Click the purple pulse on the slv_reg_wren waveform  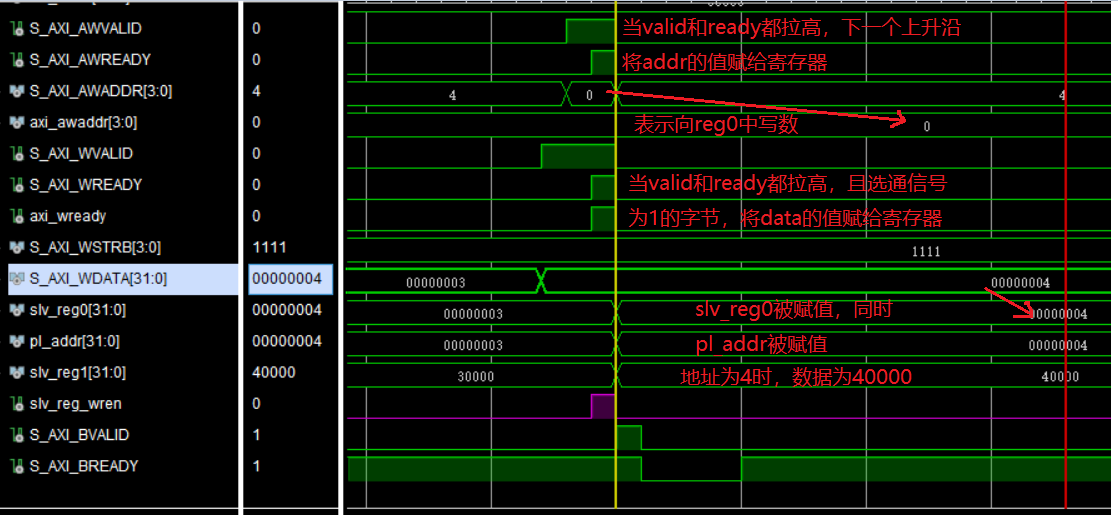click(x=602, y=406)
